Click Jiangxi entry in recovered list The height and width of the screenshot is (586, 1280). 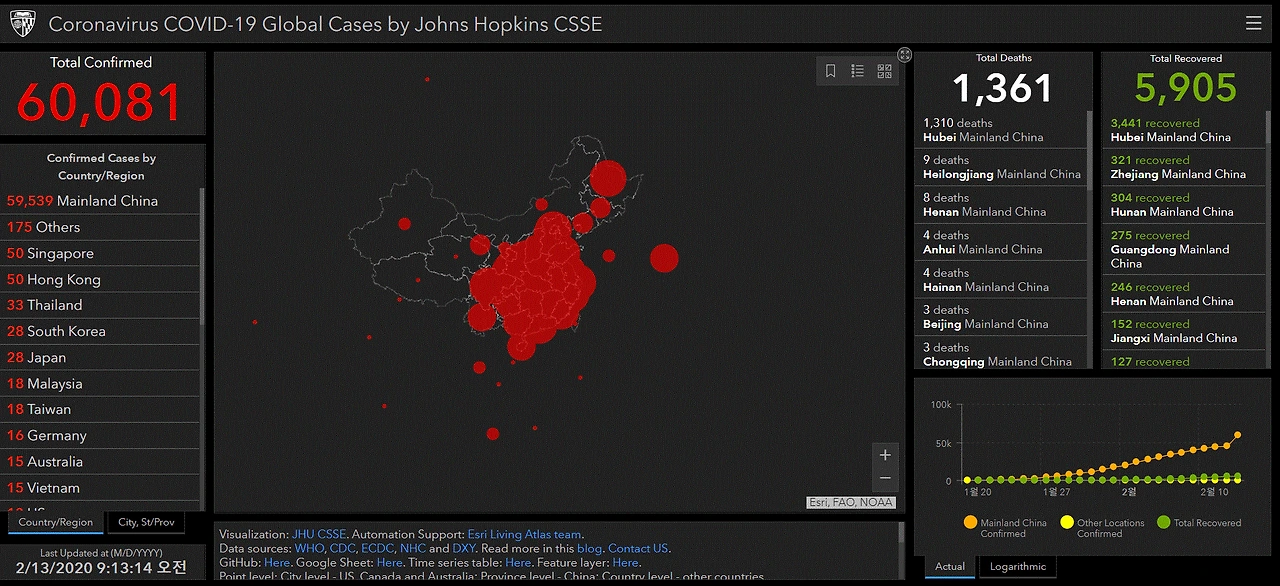1186,331
